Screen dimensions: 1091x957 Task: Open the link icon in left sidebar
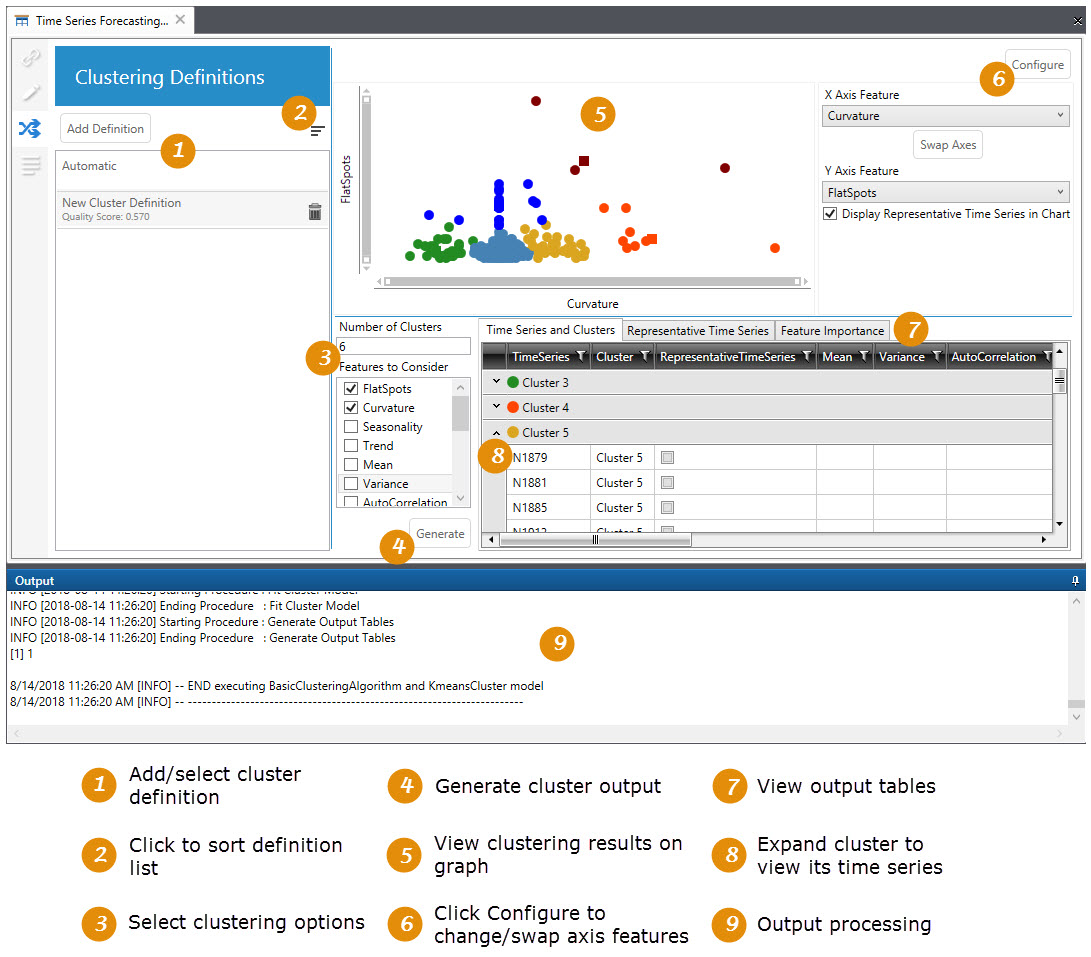click(x=31, y=58)
